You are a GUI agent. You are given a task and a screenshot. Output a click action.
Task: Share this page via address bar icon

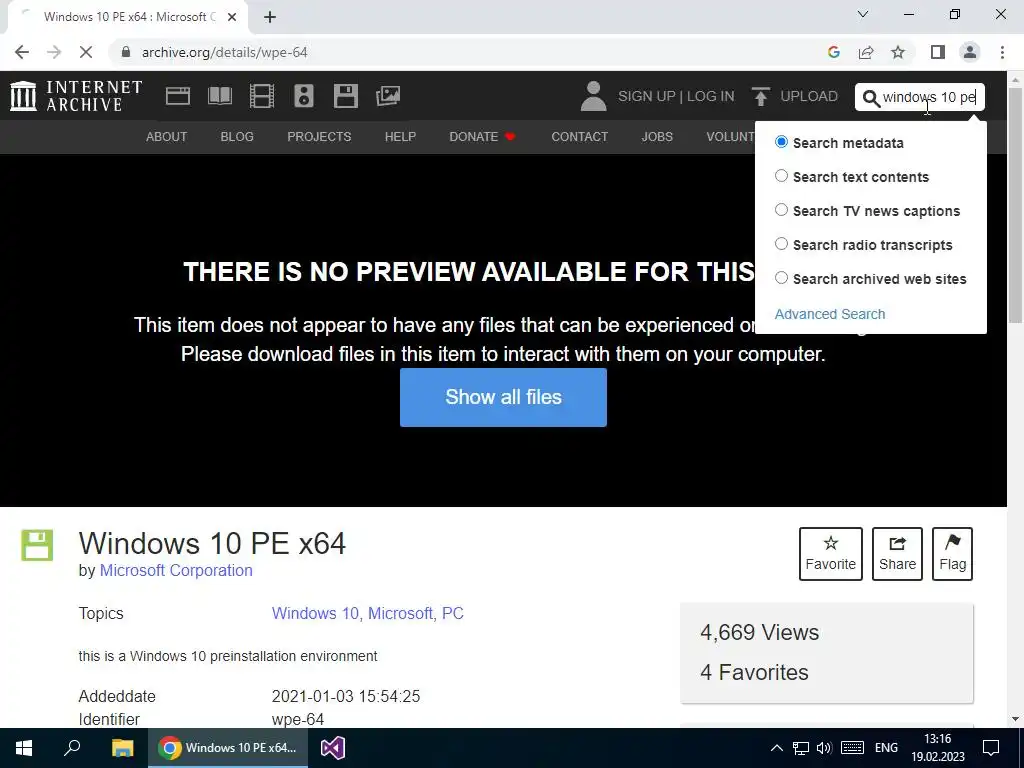coord(866,52)
